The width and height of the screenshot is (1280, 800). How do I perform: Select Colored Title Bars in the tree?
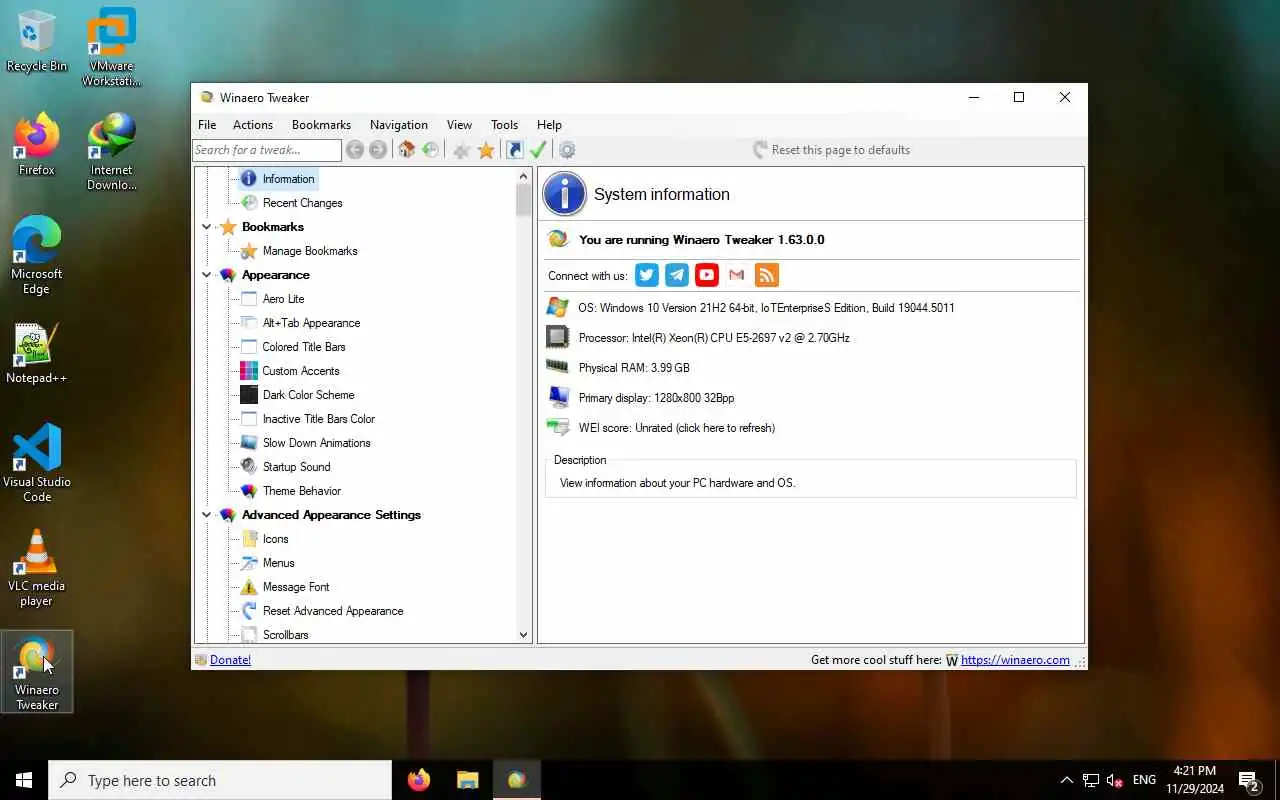pos(304,347)
